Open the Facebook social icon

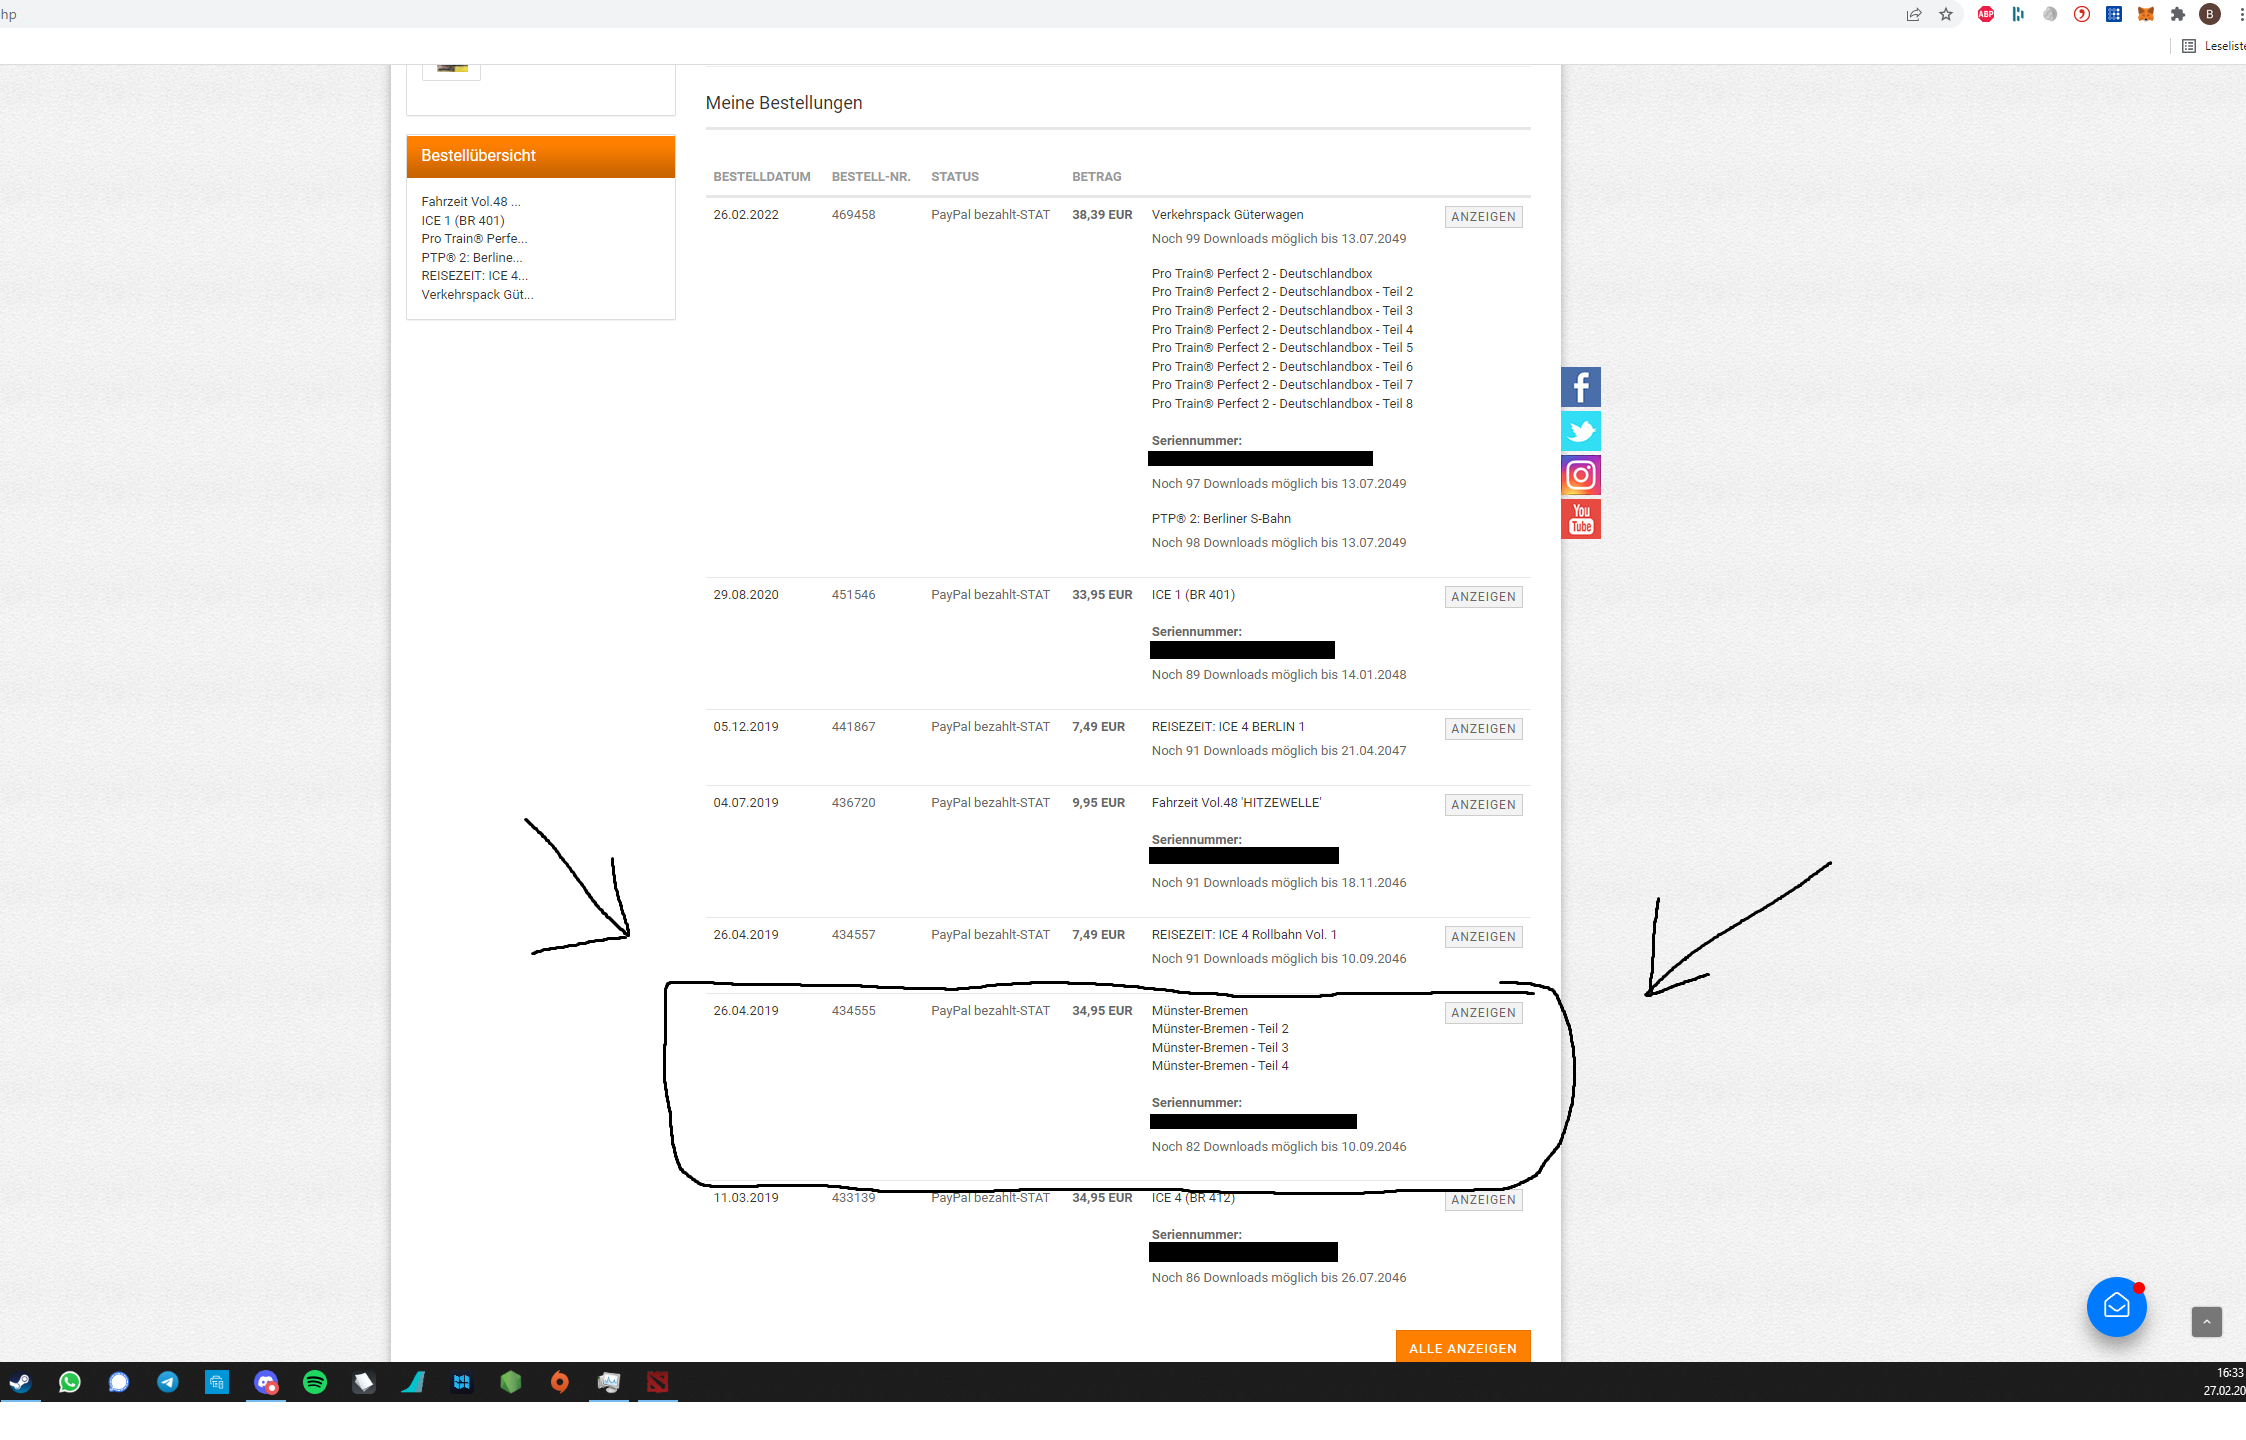[x=1580, y=387]
